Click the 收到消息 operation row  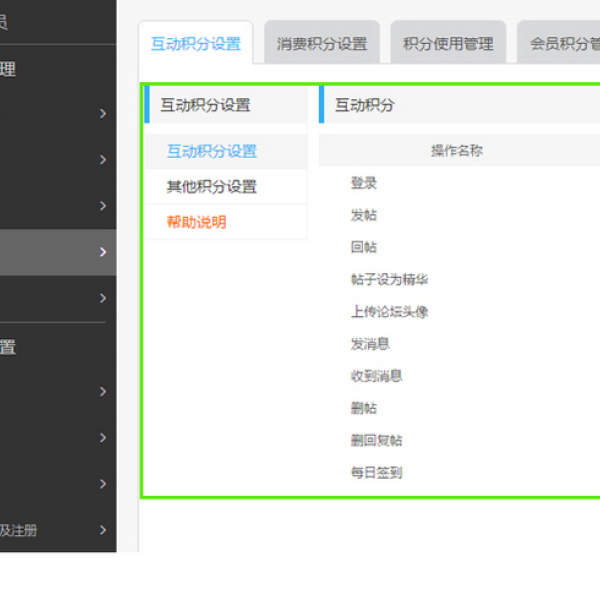click(376, 376)
